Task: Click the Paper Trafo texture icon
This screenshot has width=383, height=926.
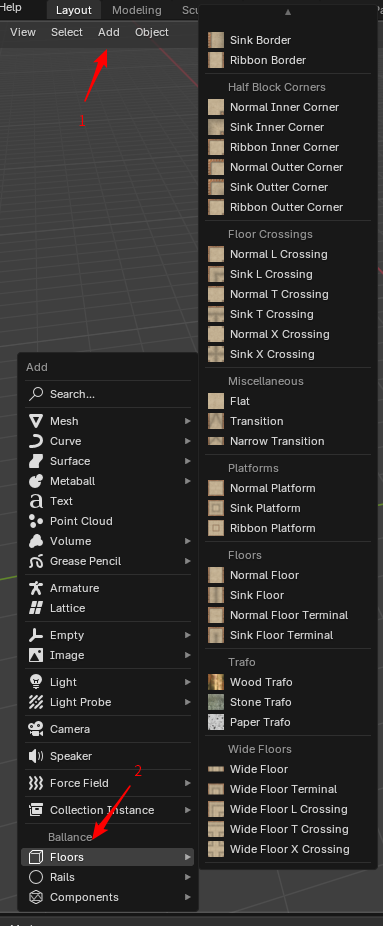Action: pos(216,722)
